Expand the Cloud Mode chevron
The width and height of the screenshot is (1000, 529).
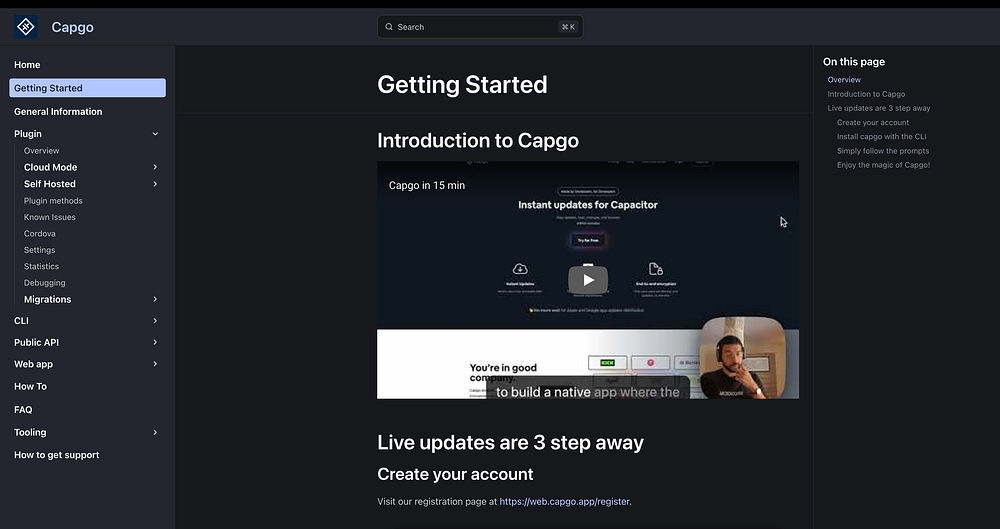[x=155, y=167]
